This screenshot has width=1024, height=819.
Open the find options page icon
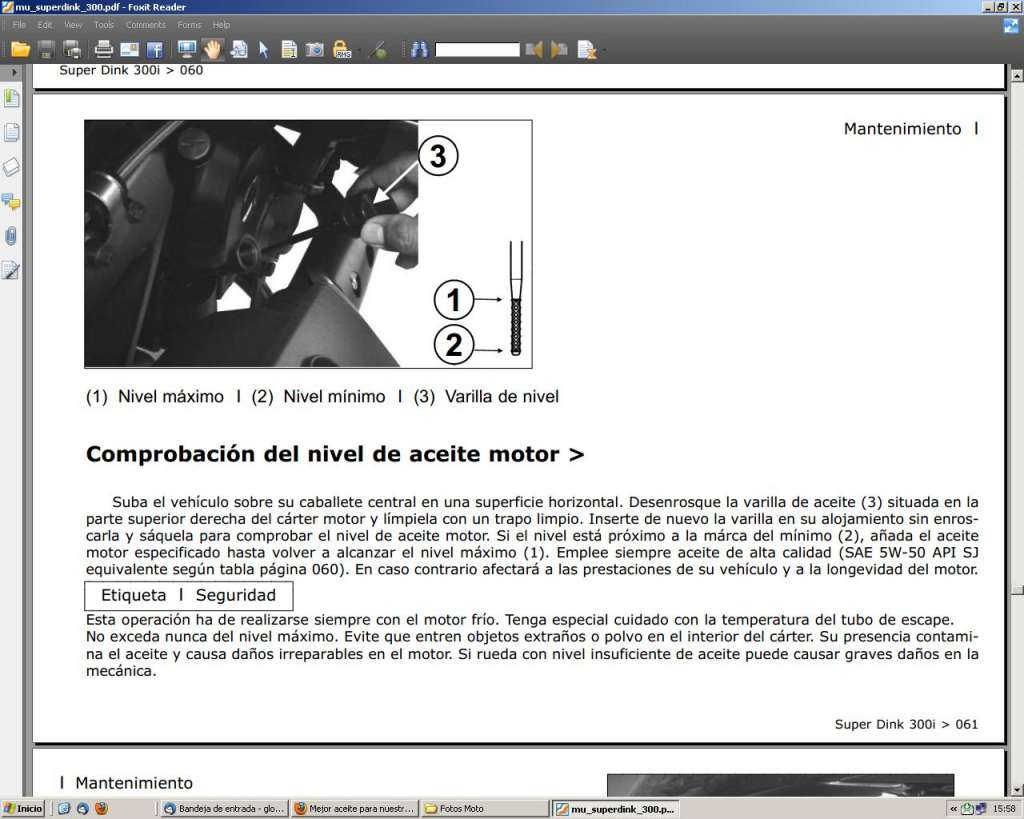(586, 50)
